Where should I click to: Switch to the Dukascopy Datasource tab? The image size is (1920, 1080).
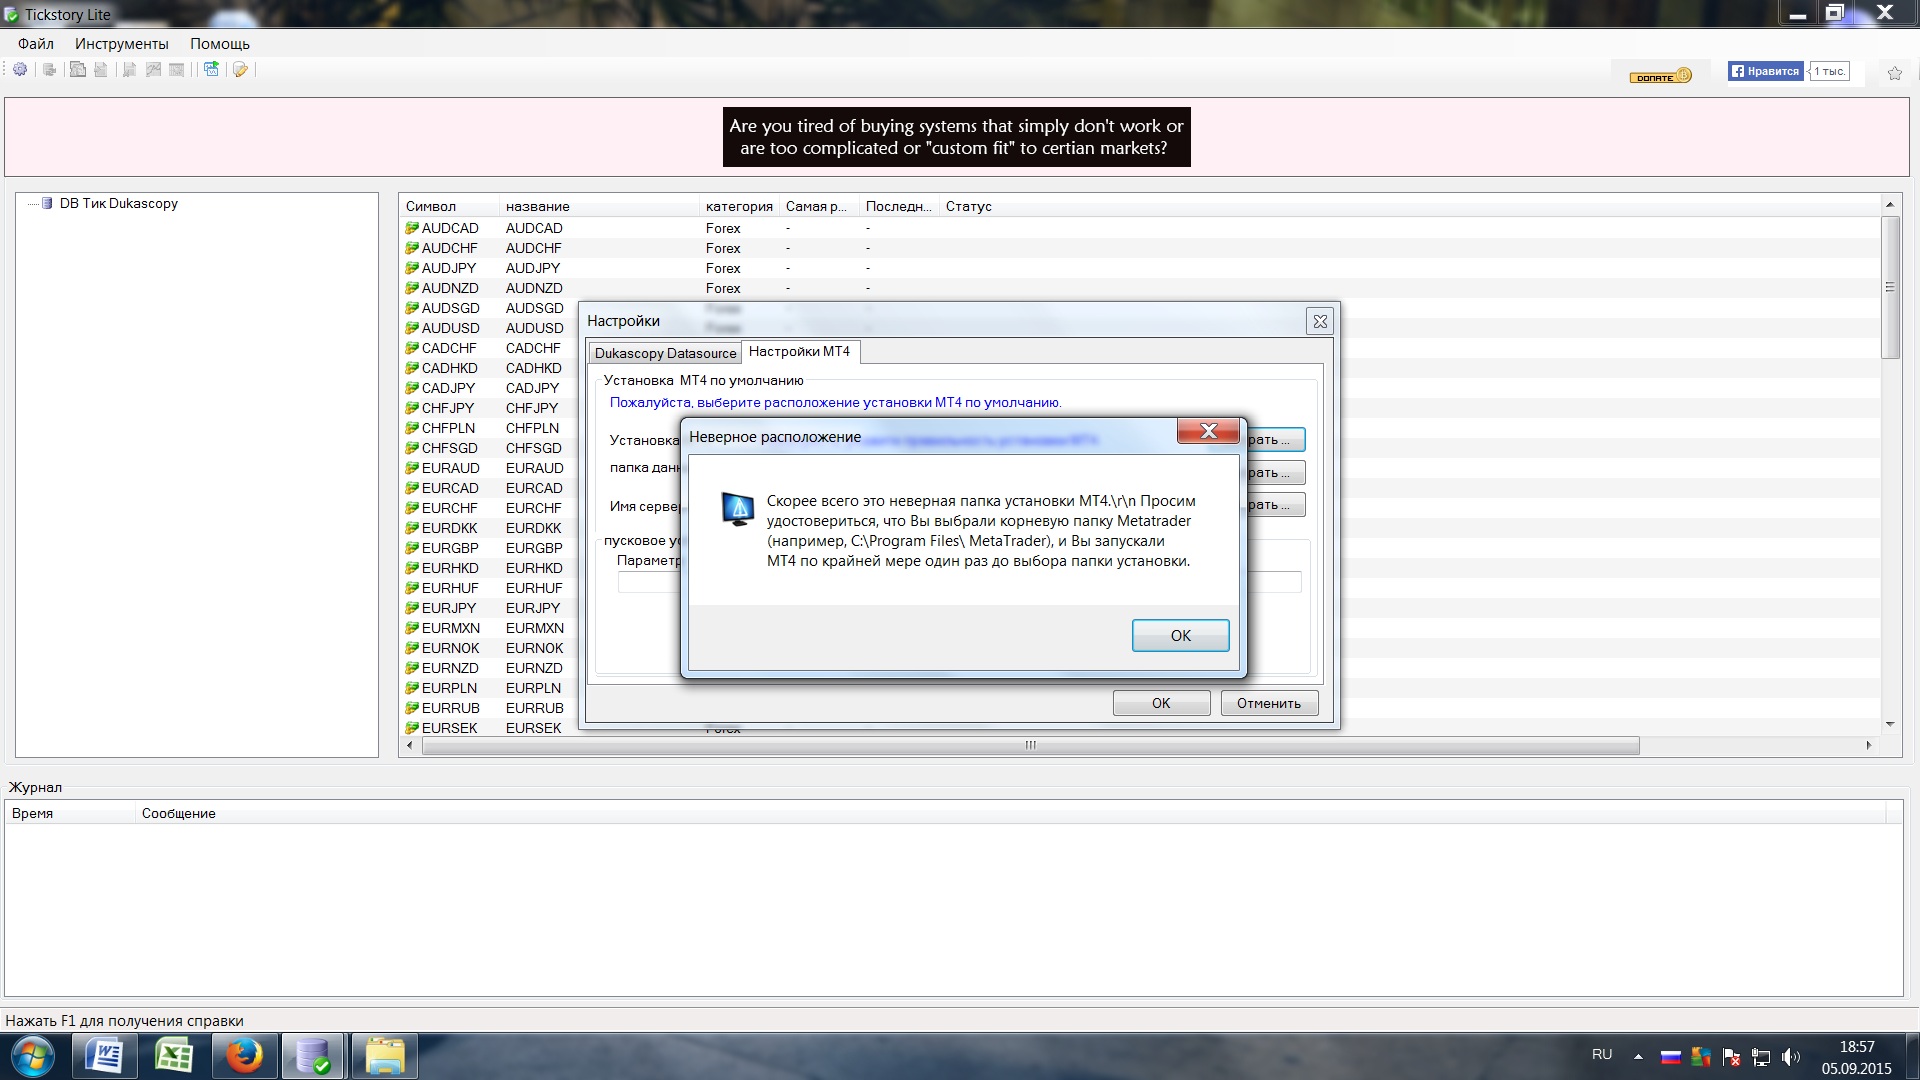[665, 353]
